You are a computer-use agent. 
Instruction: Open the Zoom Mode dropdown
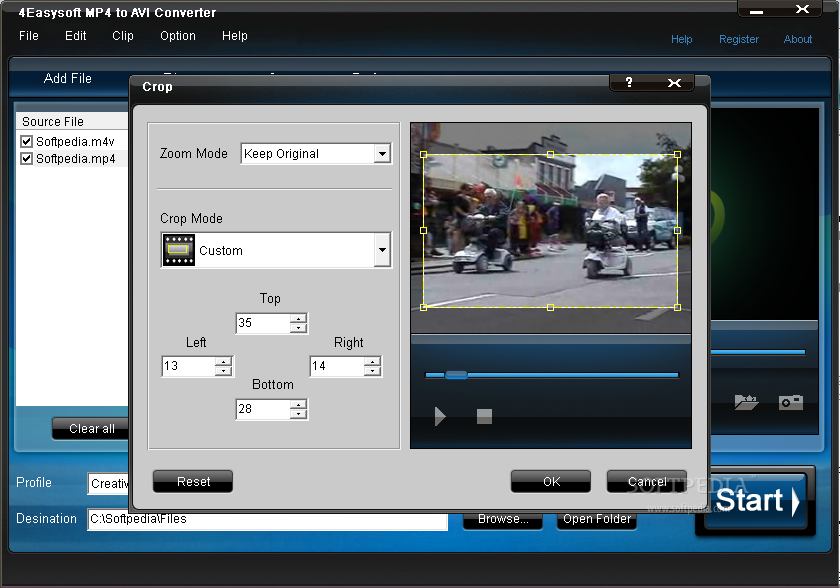pyautogui.click(x=382, y=154)
